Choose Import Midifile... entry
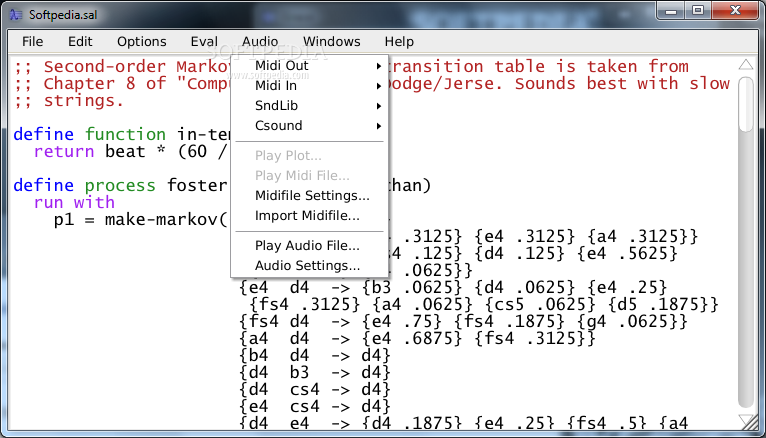The width and height of the screenshot is (766, 438). pos(309,215)
